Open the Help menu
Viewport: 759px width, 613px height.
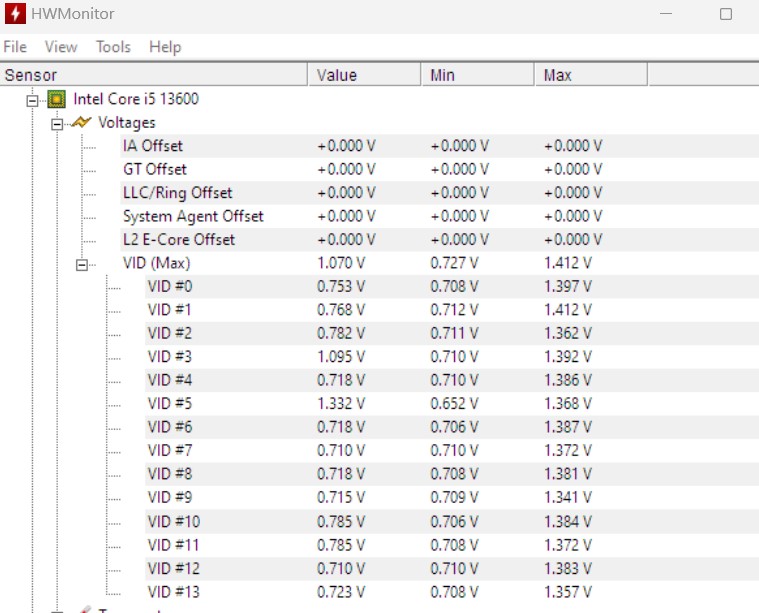165,47
